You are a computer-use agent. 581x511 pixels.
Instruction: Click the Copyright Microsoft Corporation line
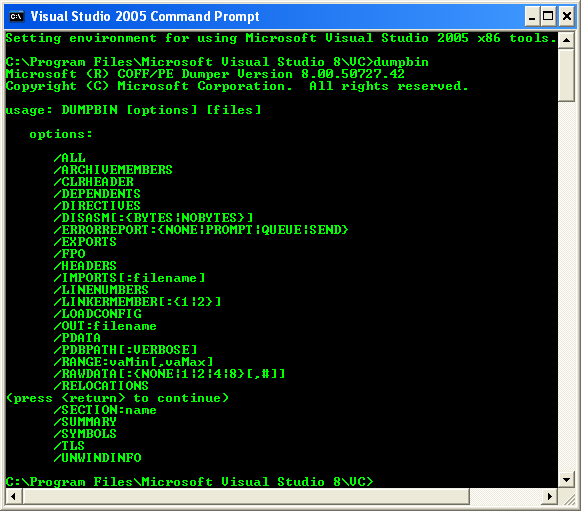click(x=237, y=86)
